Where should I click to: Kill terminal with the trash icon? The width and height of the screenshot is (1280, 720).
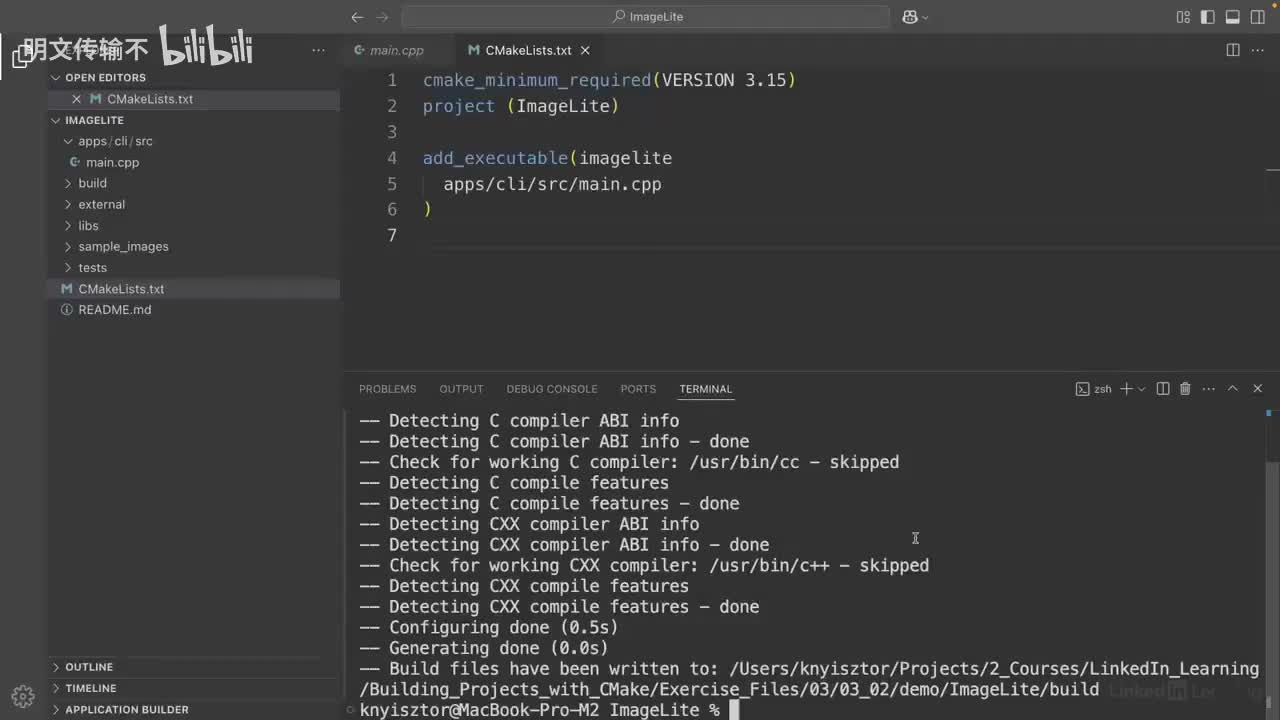pyautogui.click(x=1185, y=389)
